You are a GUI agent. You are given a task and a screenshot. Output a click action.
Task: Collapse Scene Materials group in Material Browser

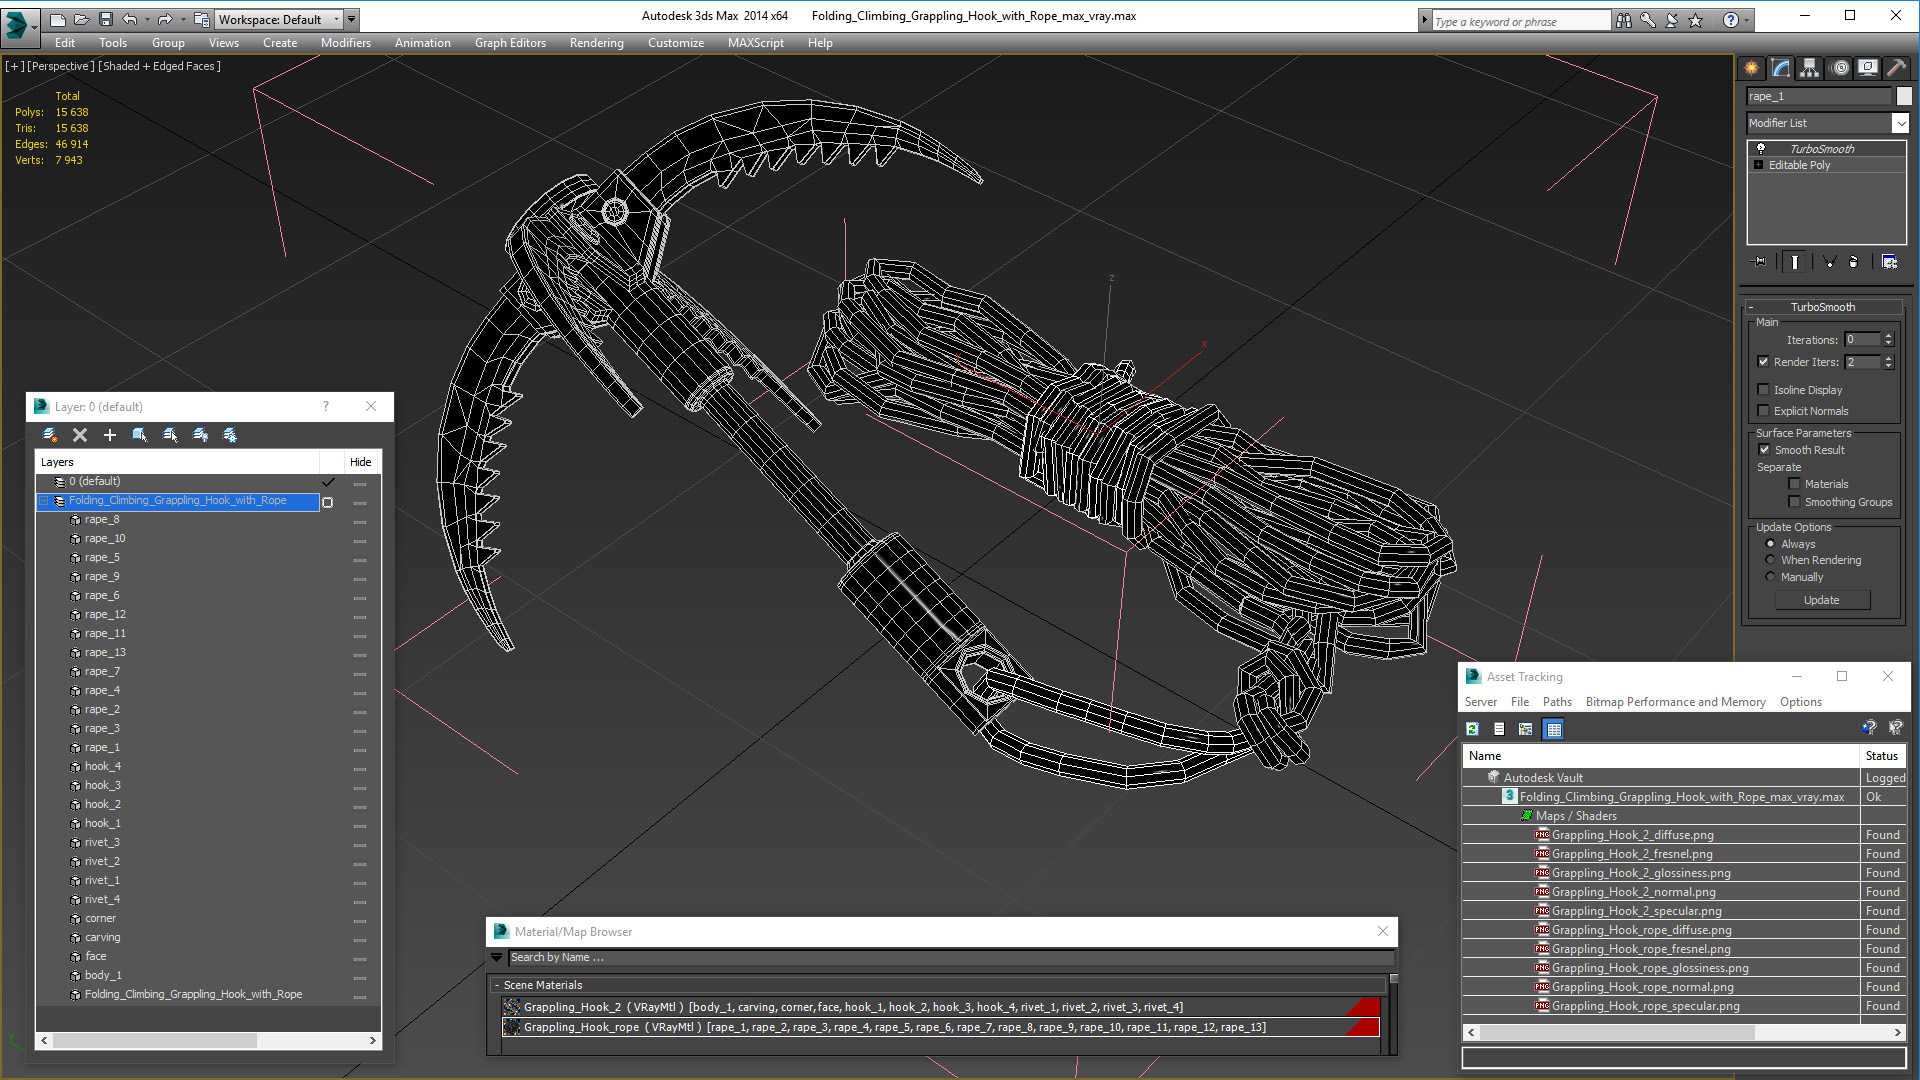tap(497, 985)
